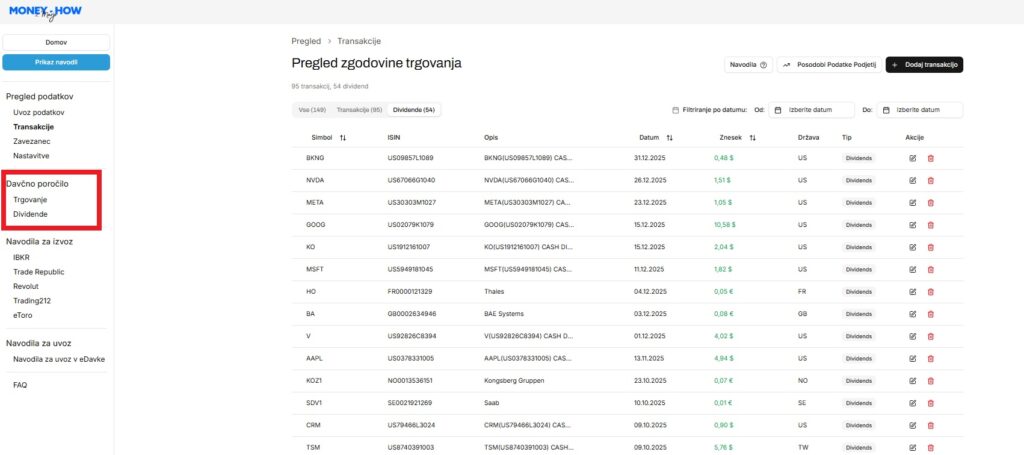1024x455 pixels.
Task: Open the editor for the MSFT transaction
Action: coord(912,269)
